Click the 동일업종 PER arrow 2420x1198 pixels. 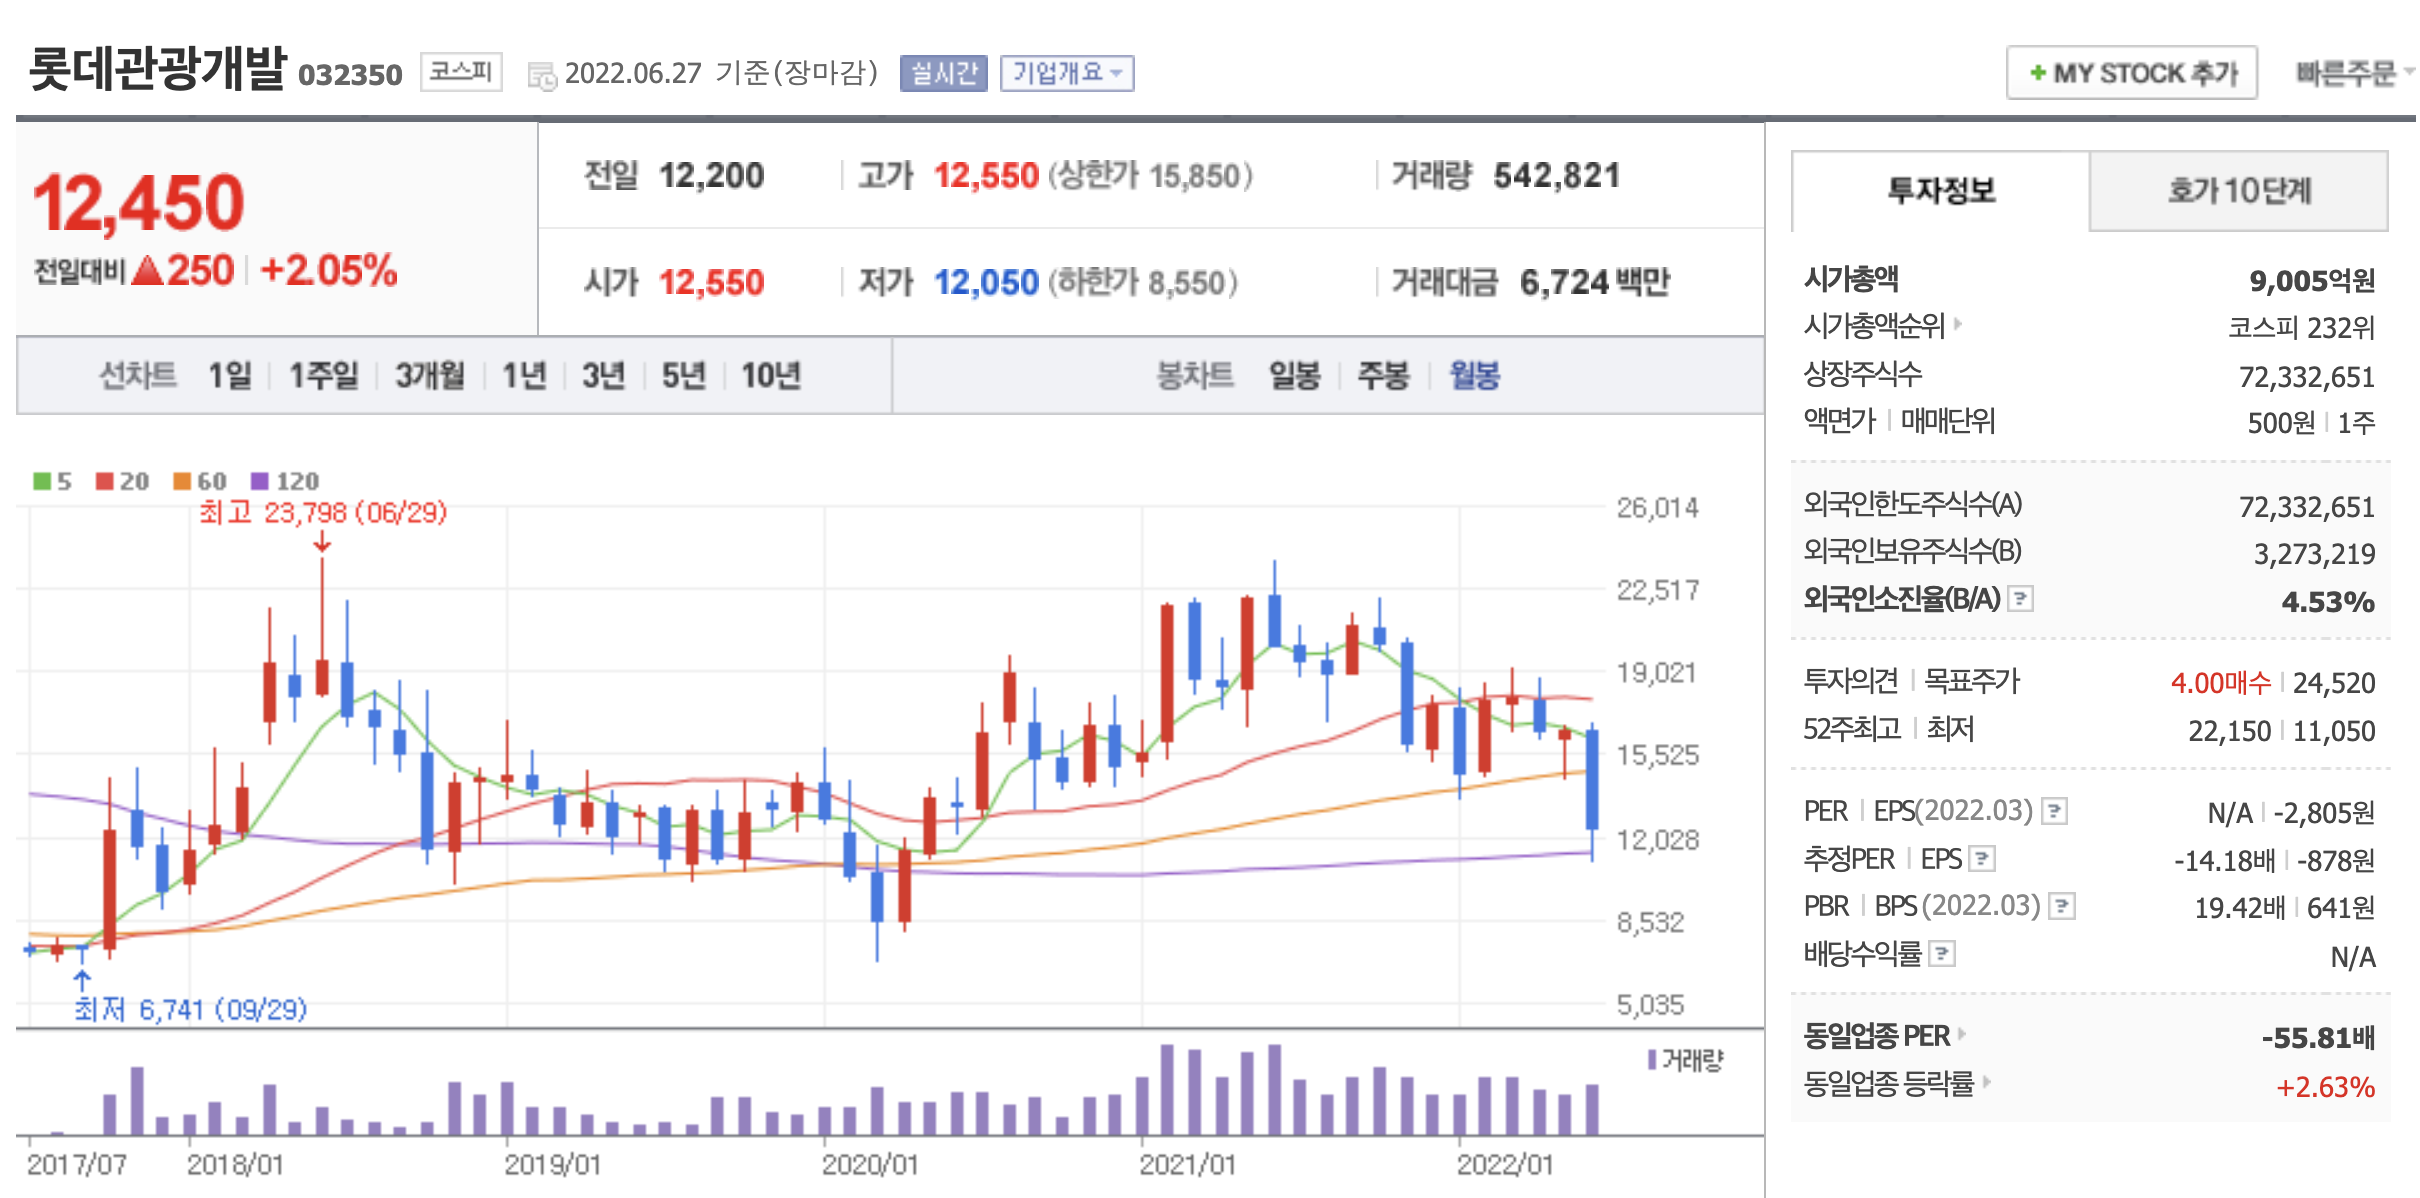point(1961,1034)
